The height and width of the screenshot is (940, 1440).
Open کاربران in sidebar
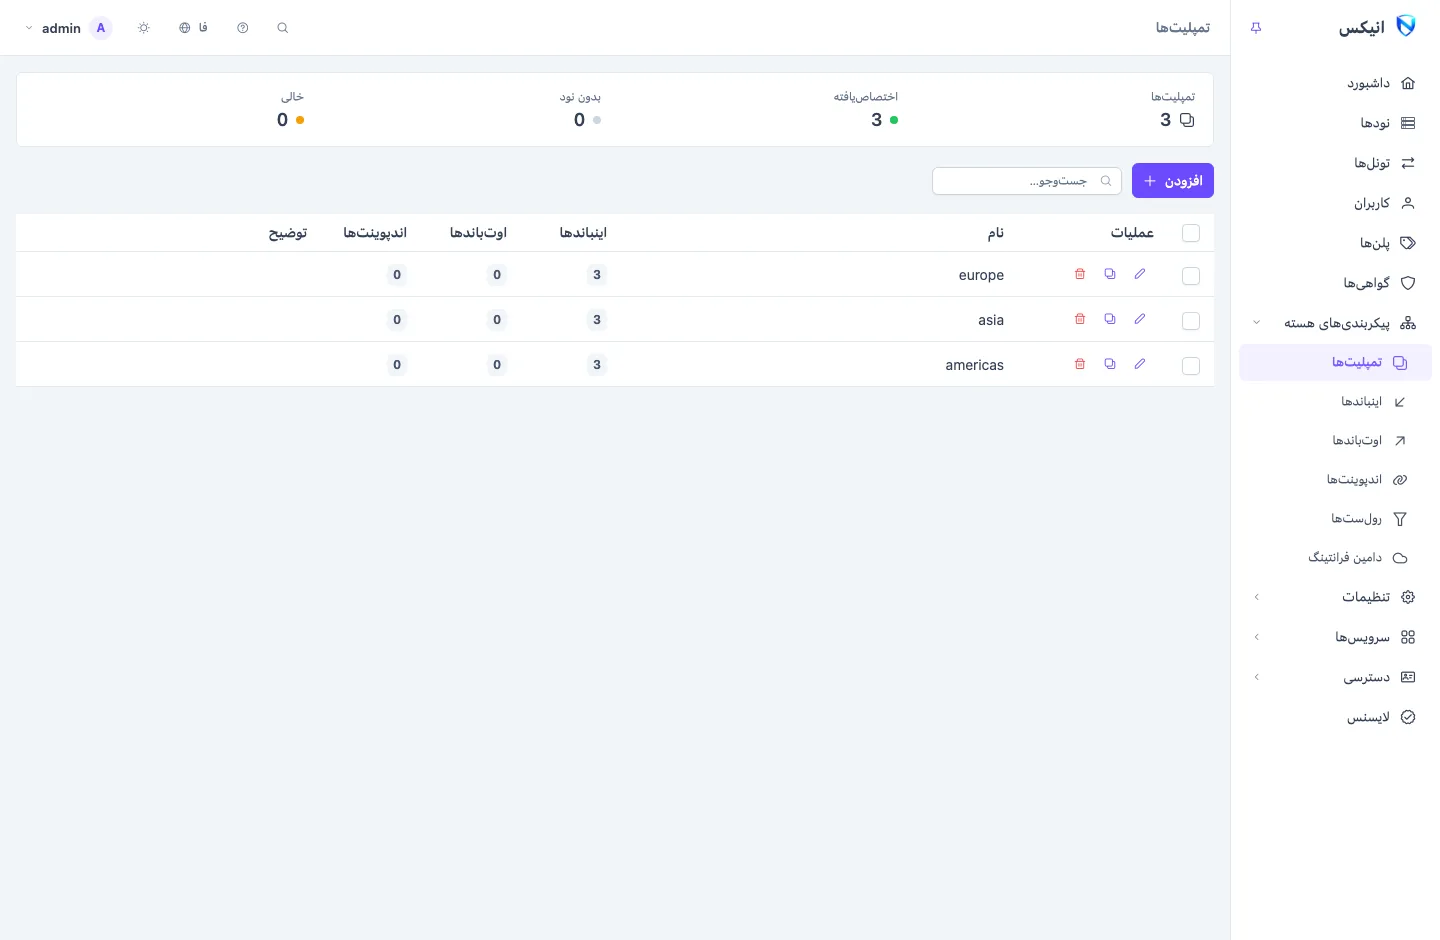(1335, 203)
